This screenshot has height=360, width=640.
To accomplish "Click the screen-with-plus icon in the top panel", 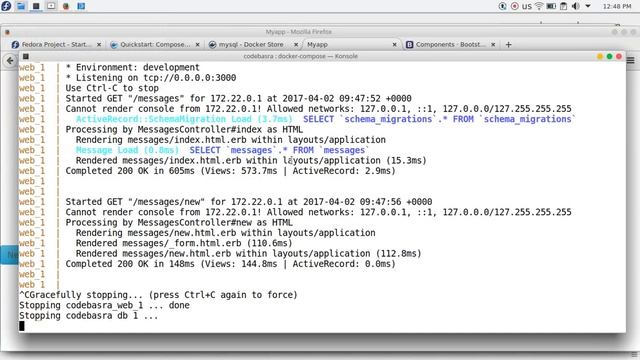I will tap(51, 6).
